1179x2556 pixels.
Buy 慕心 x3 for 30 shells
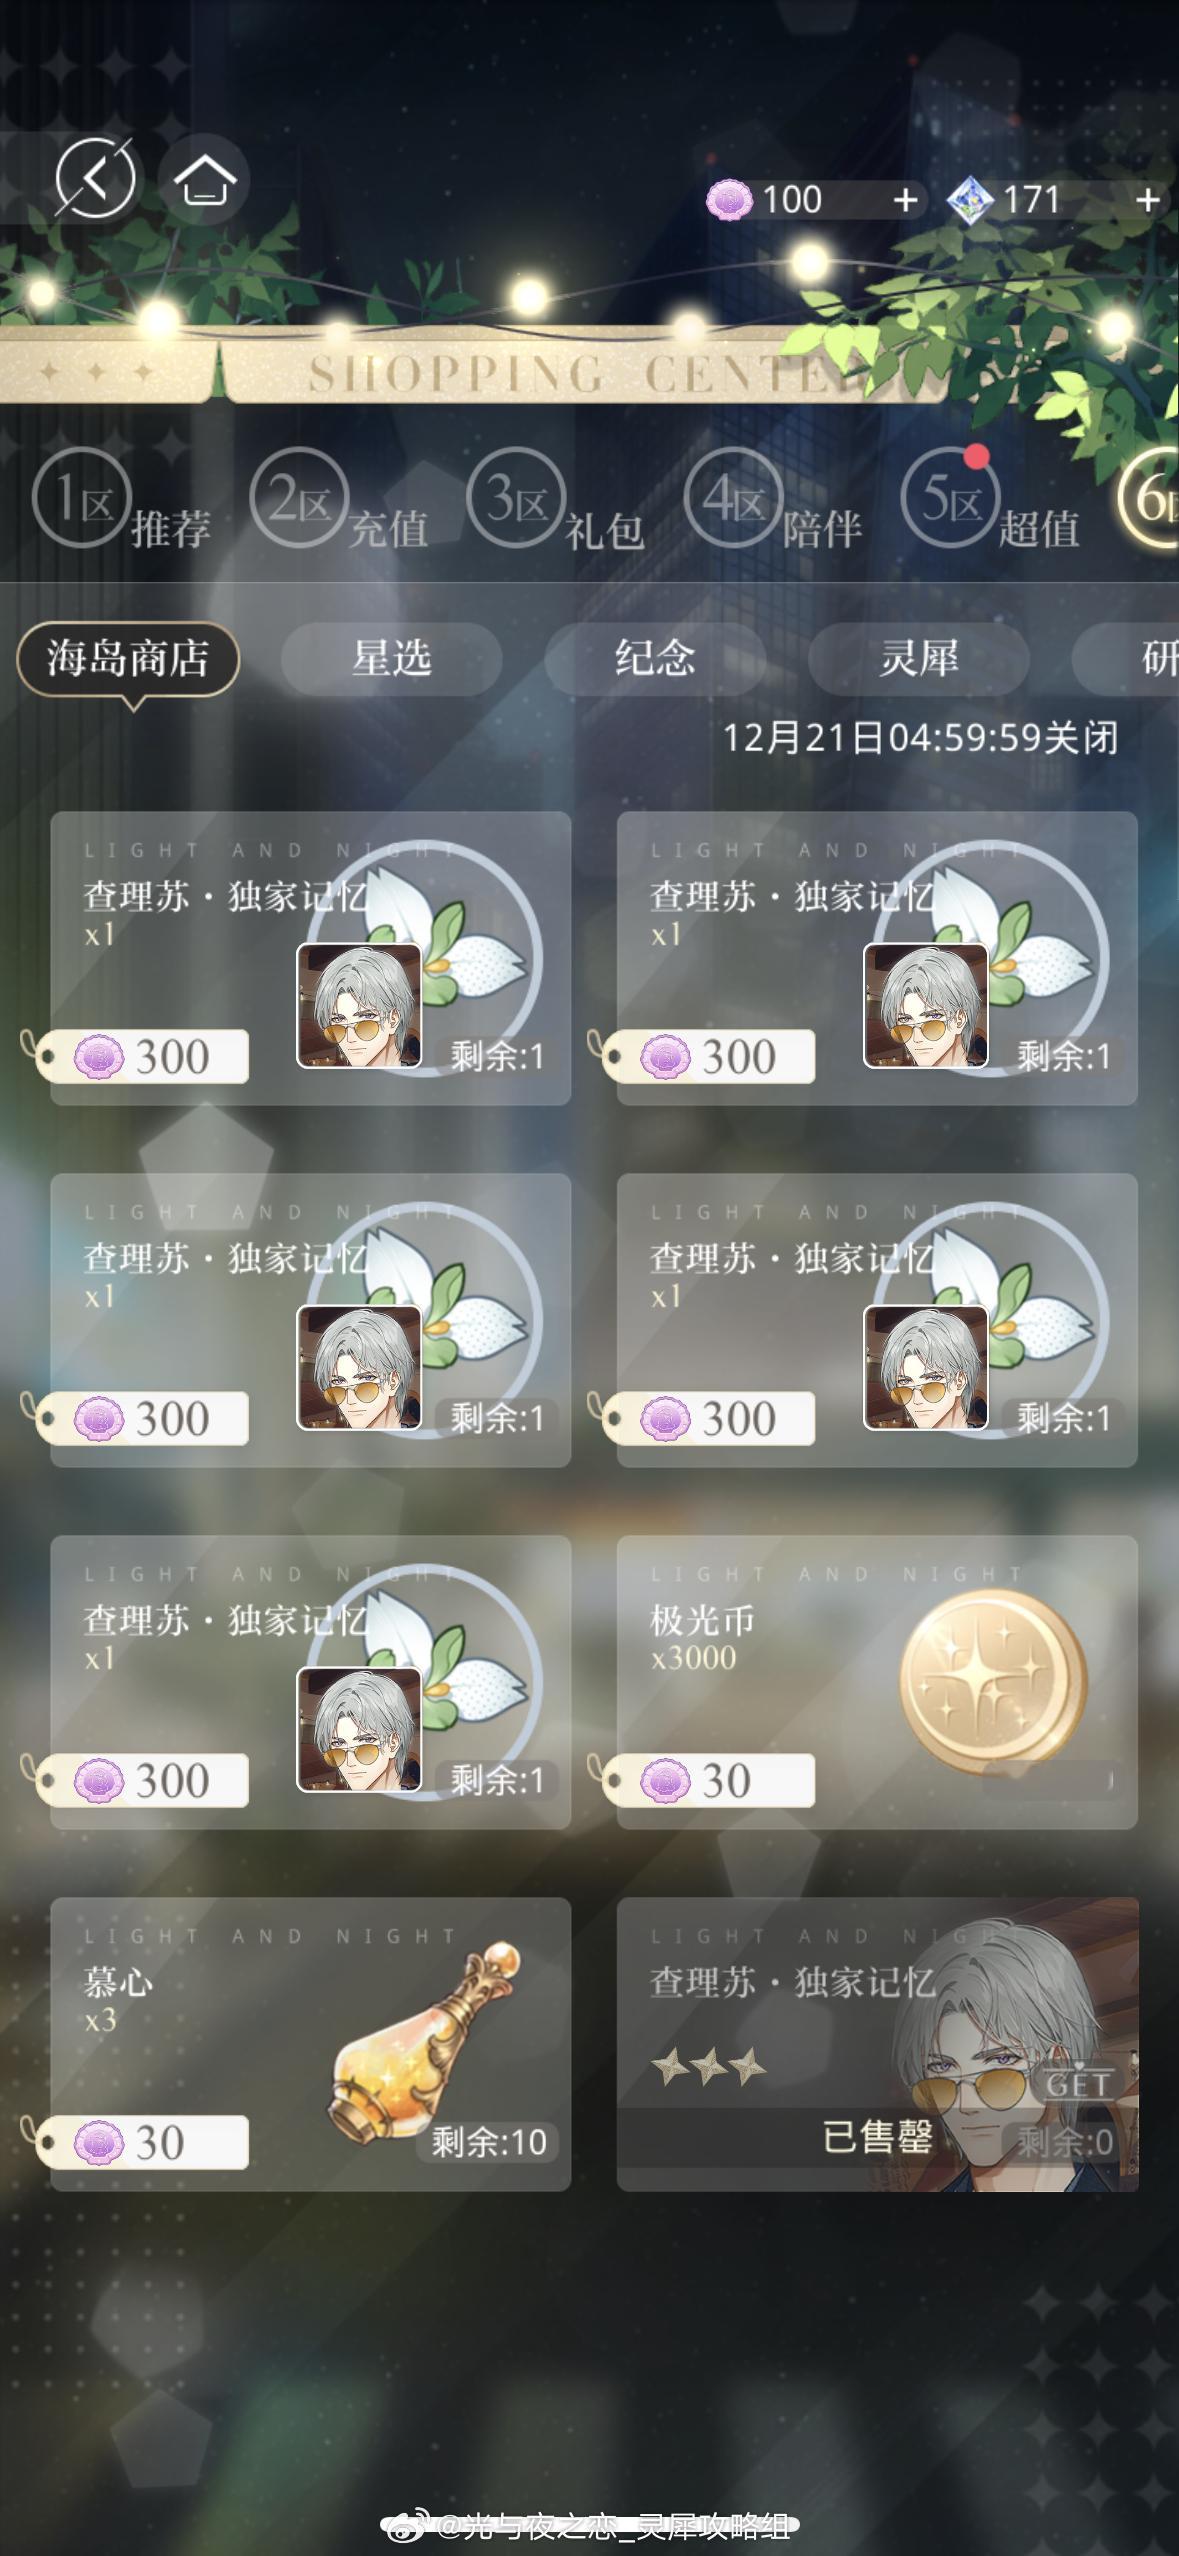point(143,2142)
